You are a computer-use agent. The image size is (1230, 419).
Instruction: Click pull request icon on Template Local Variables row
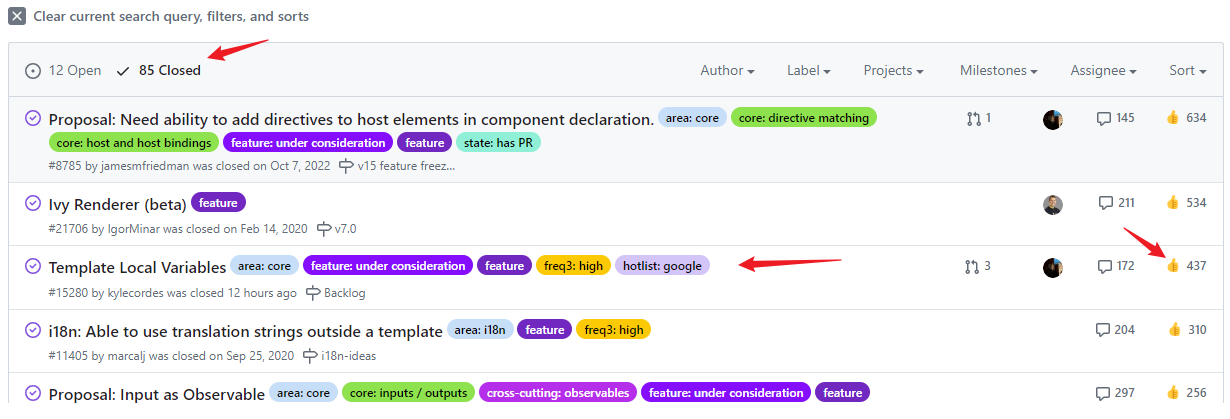[x=972, y=267]
